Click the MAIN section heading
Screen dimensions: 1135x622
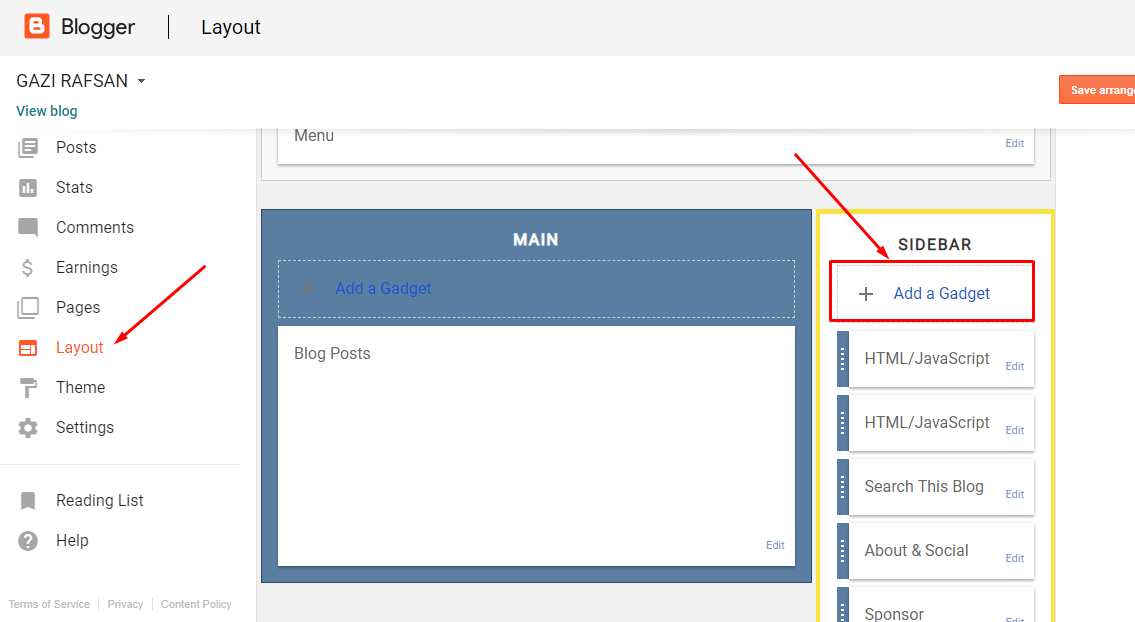click(x=536, y=240)
